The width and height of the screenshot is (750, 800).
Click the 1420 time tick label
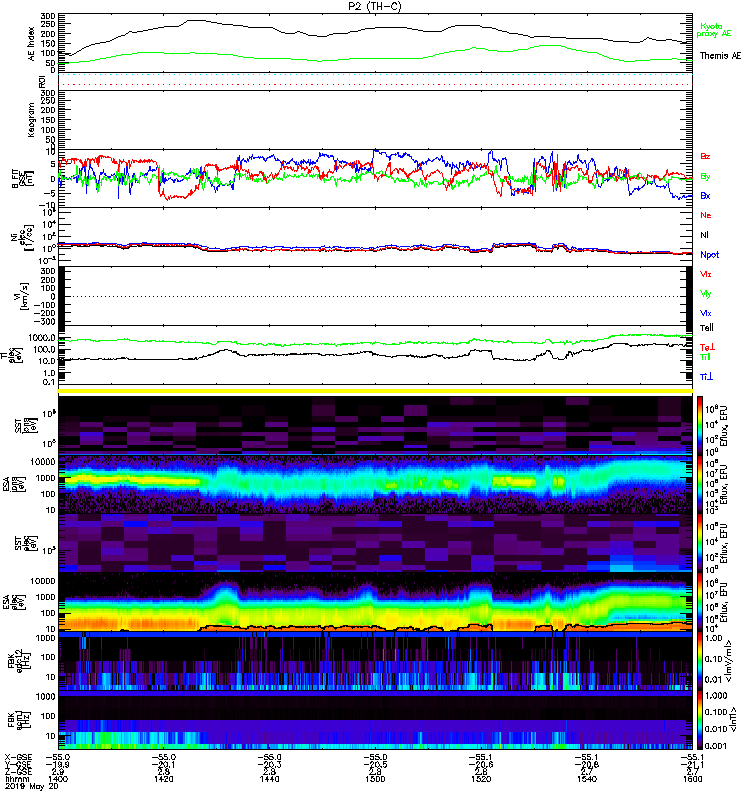(164, 779)
